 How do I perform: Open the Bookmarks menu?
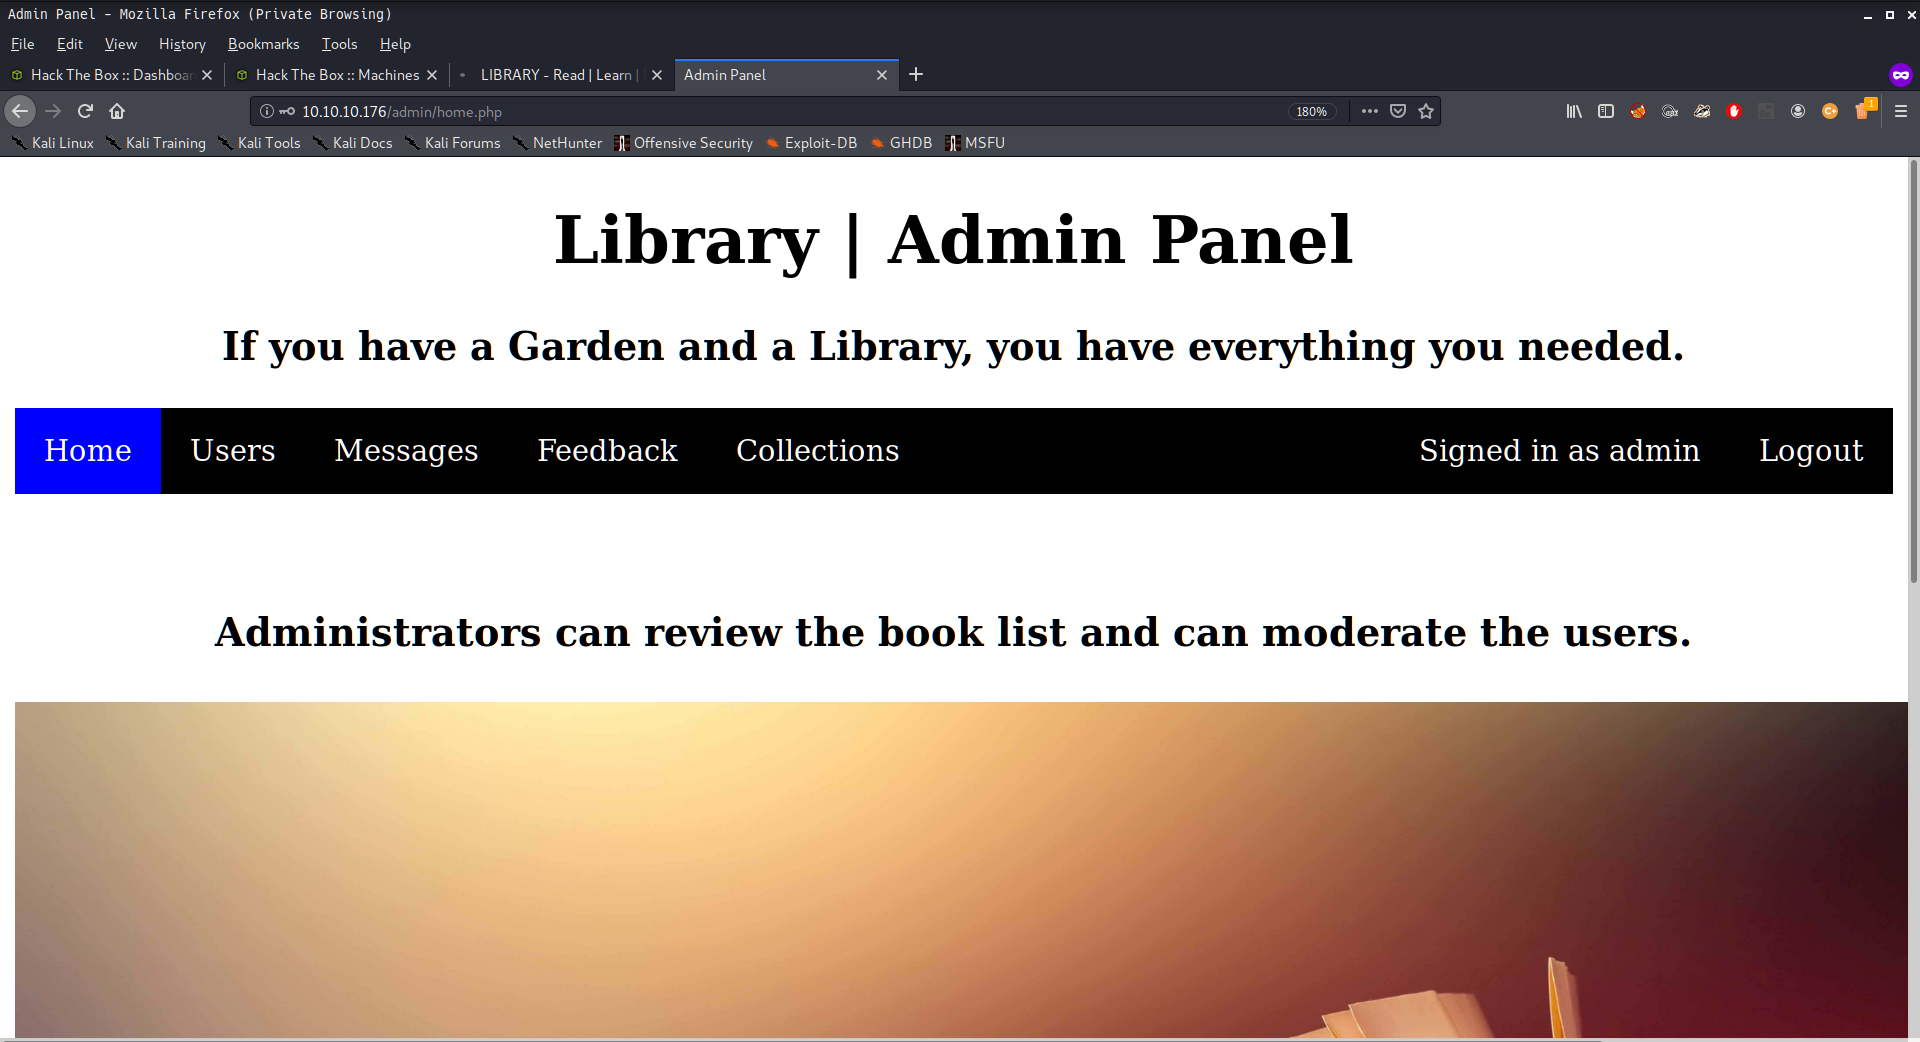[x=263, y=44]
